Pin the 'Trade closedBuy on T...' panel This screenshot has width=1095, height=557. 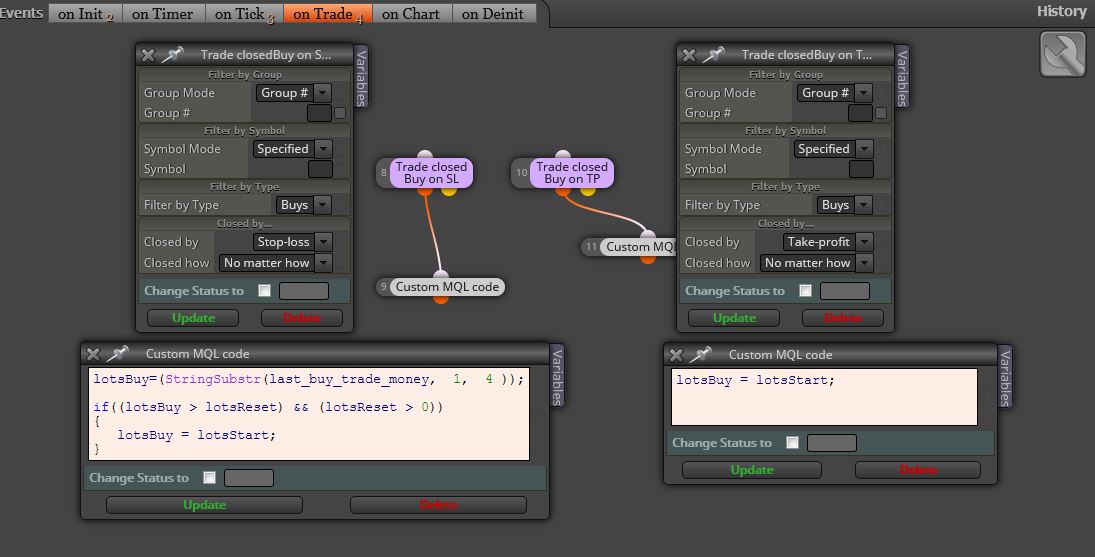714,54
